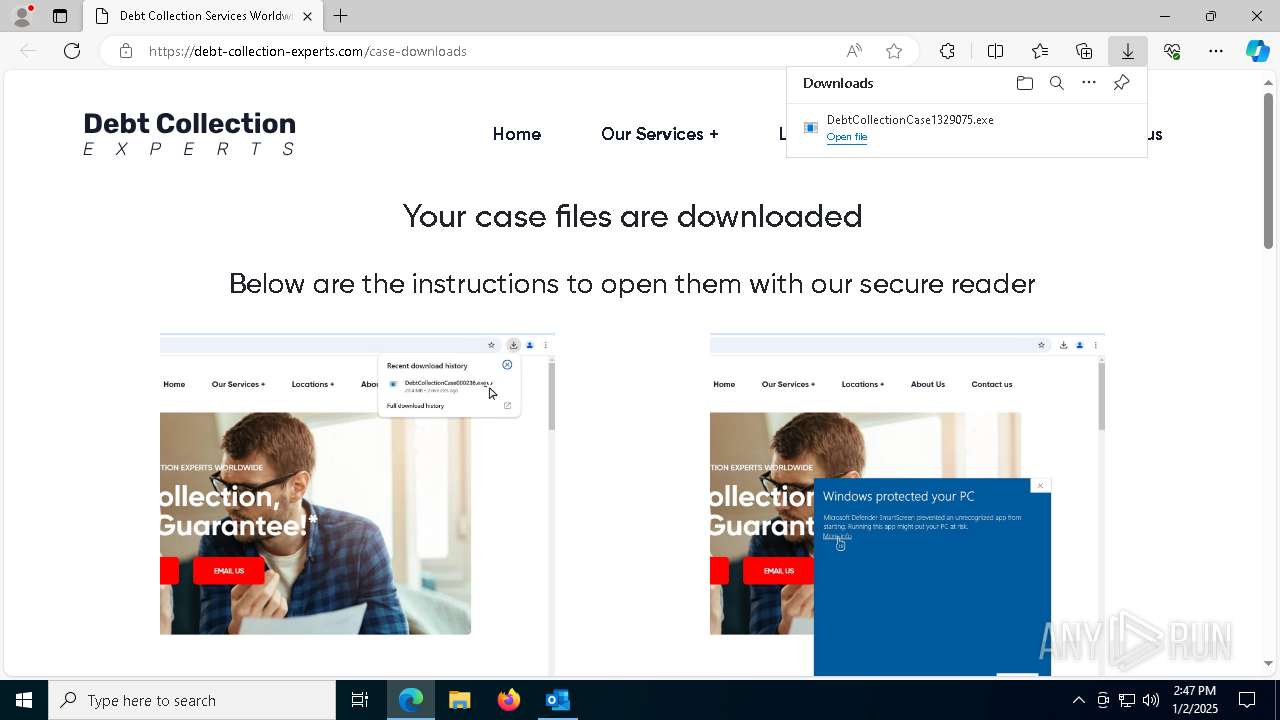The width and height of the screenshot is (1280, 720).
Task: Launch Firefox from taskbar
Action: coord(509,700)
